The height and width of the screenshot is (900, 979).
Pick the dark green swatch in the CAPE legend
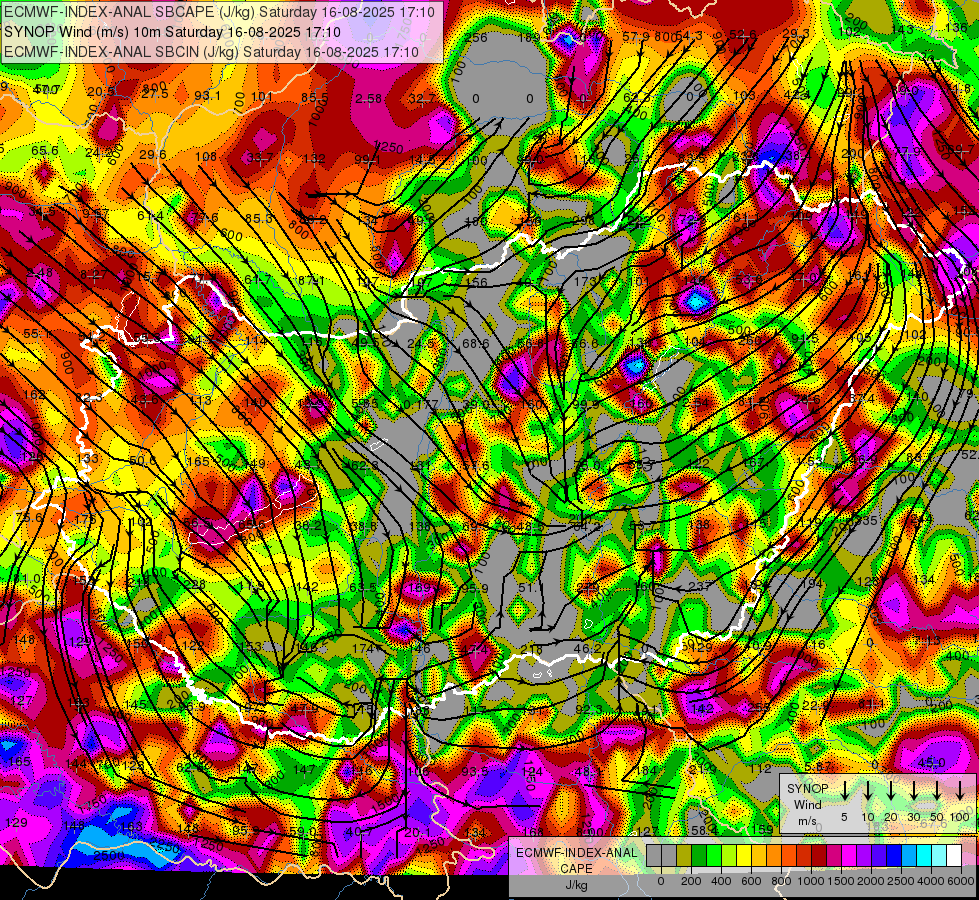coord(699,856)
